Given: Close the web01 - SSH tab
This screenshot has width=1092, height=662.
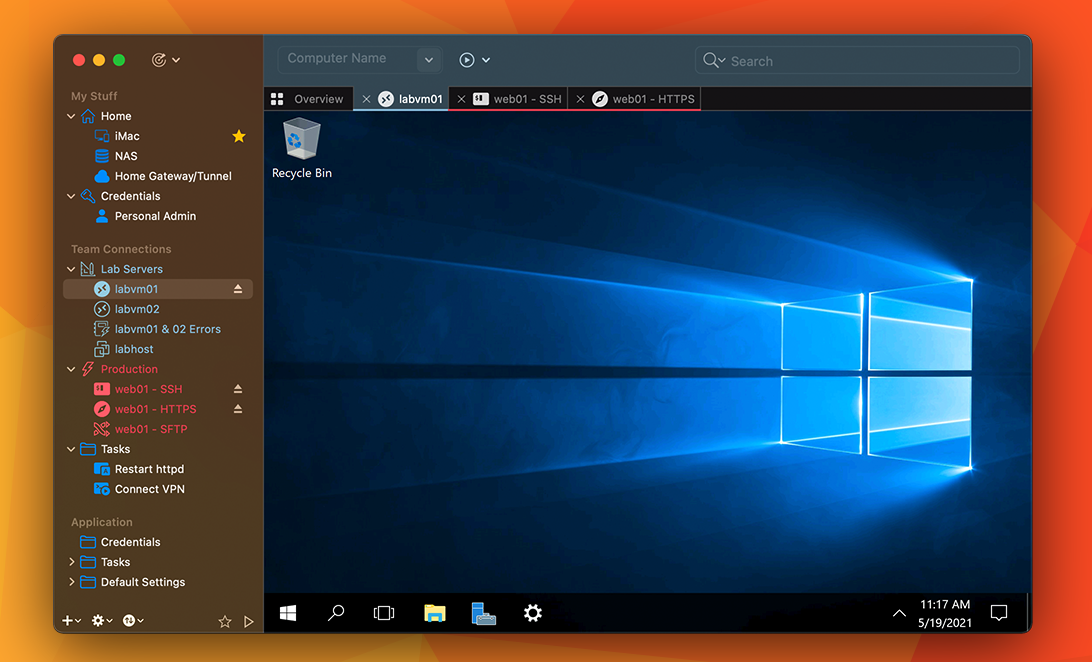Looking at the screenshot, I should click(x=461, y=99).
